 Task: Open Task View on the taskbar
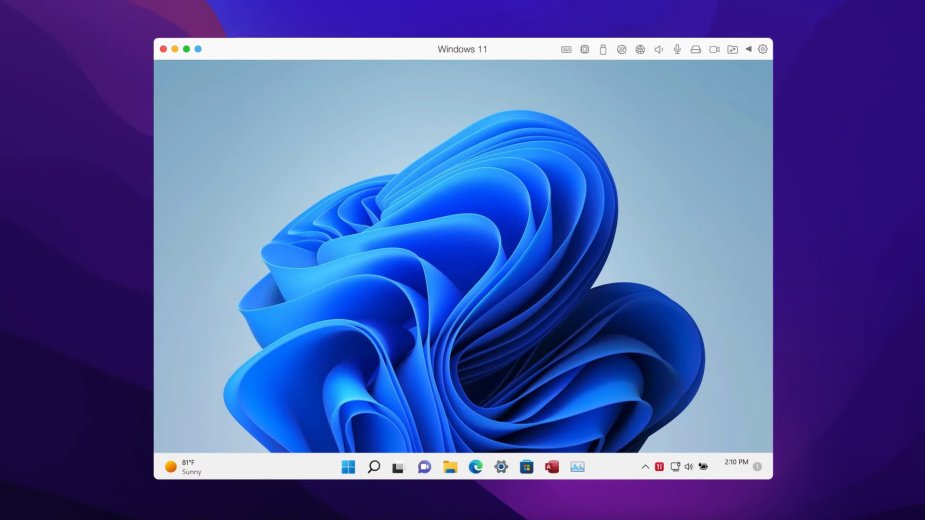pyautogui.click(x=399, y=467)
